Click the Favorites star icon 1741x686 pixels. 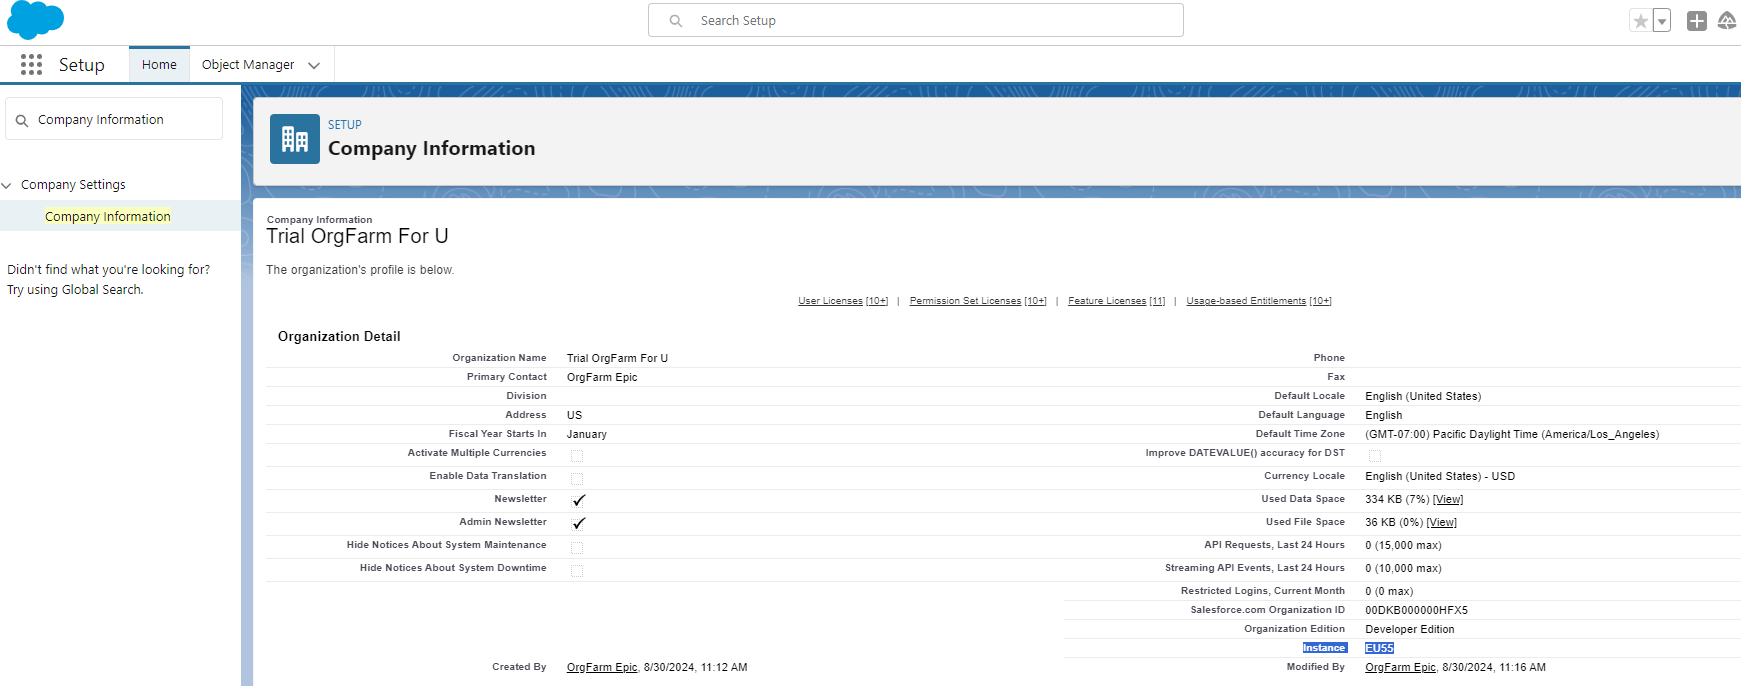tap(1640, 21)
